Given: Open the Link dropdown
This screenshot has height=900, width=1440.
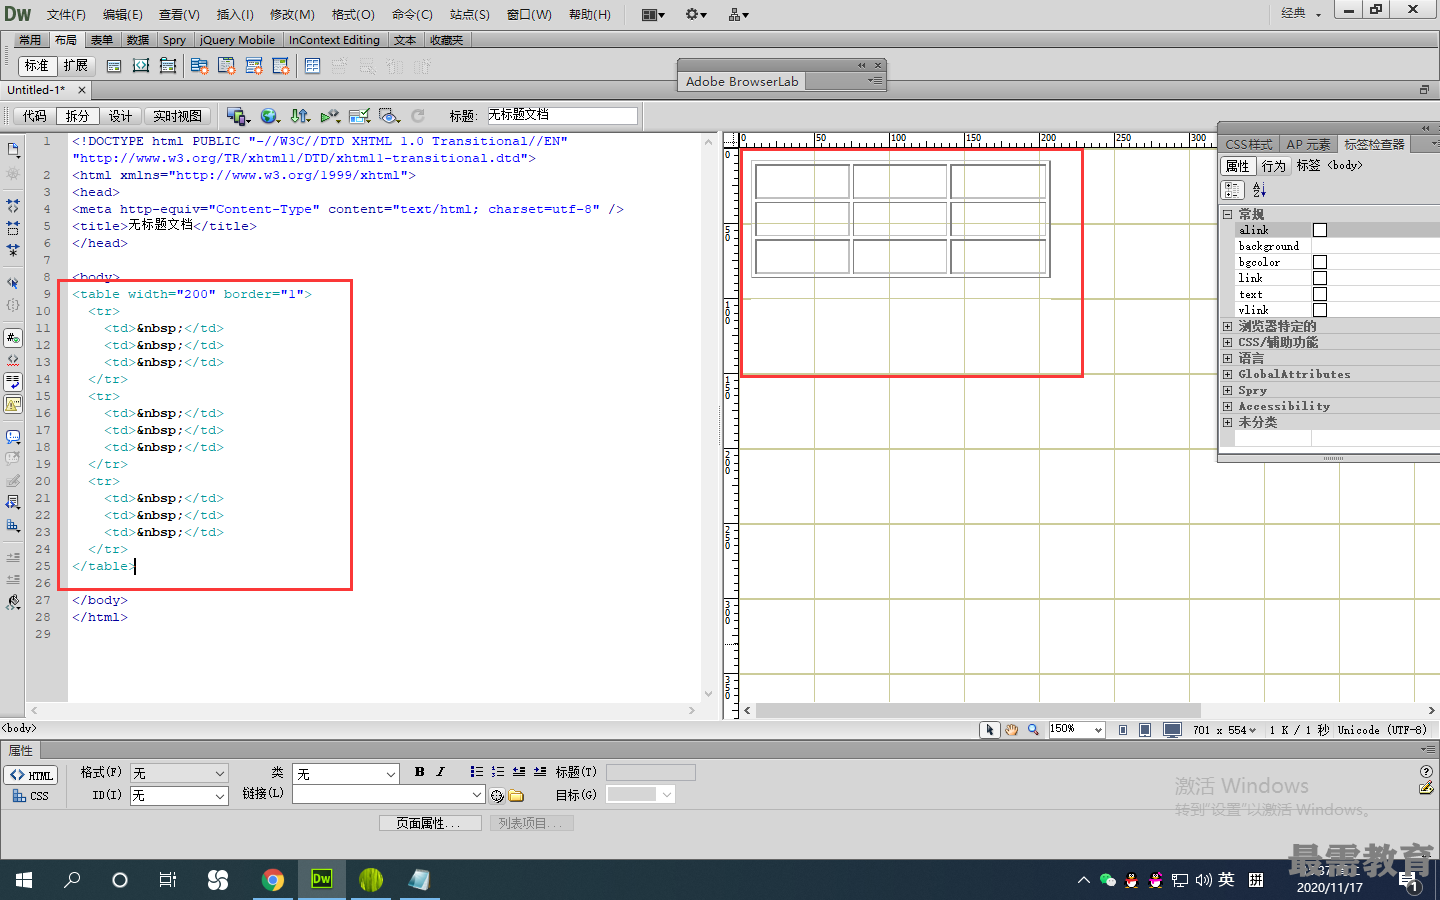Looking at the screenshot, I should click(388, 794).
